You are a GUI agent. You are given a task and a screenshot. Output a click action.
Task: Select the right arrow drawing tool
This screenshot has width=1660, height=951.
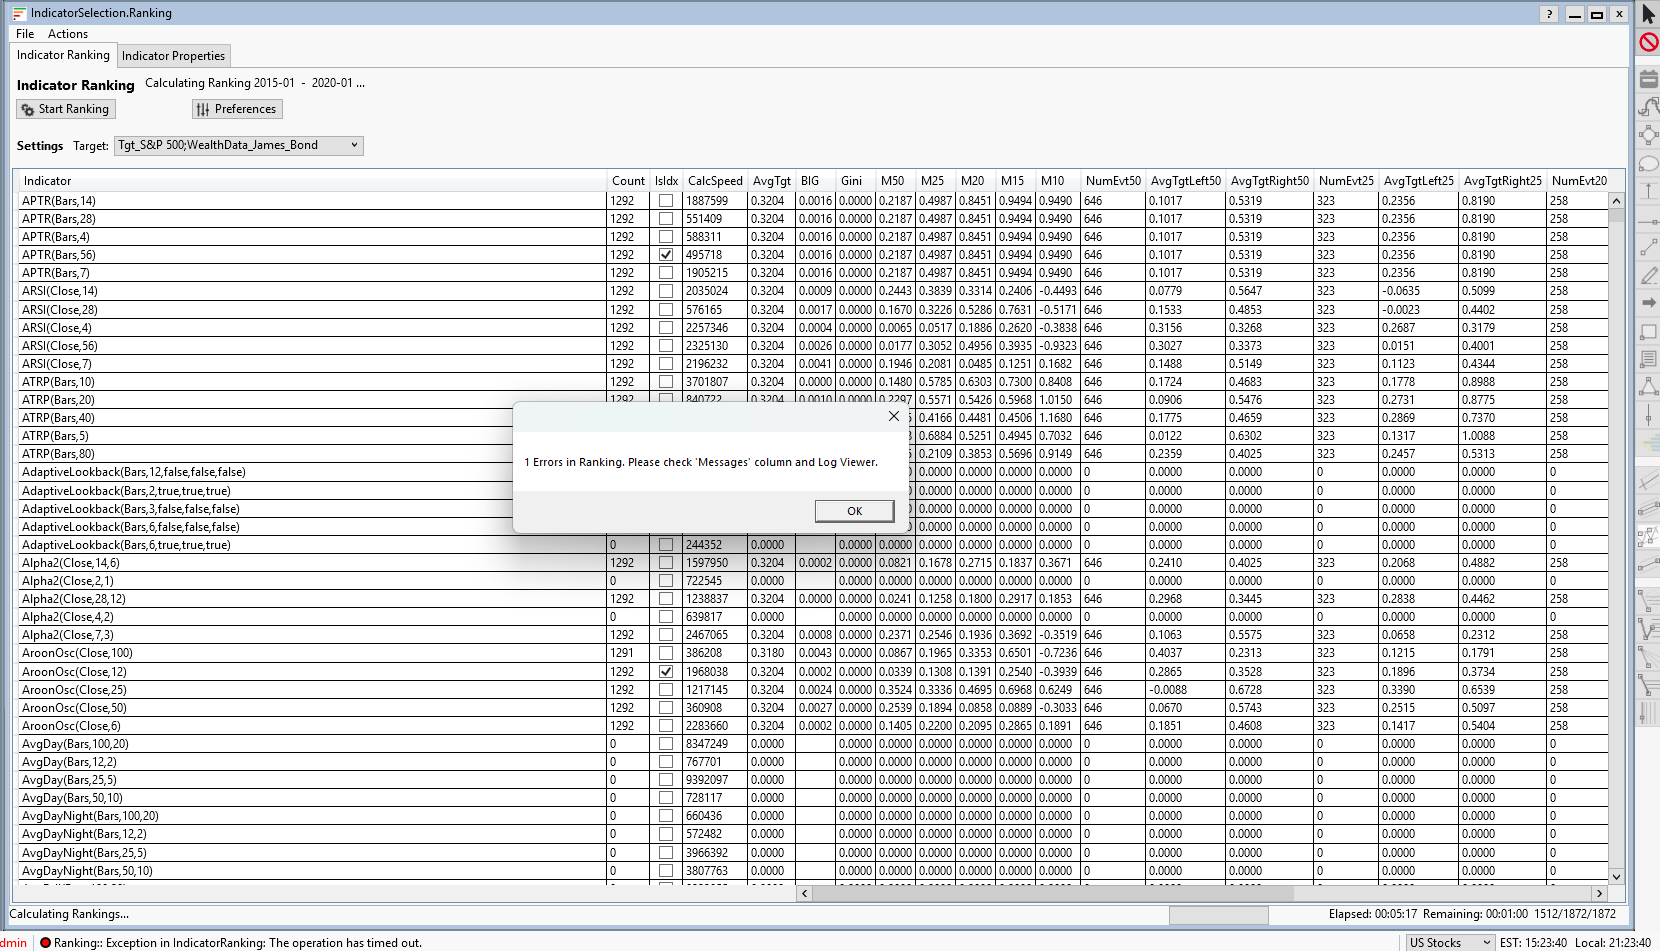[x=1648, y=302]
